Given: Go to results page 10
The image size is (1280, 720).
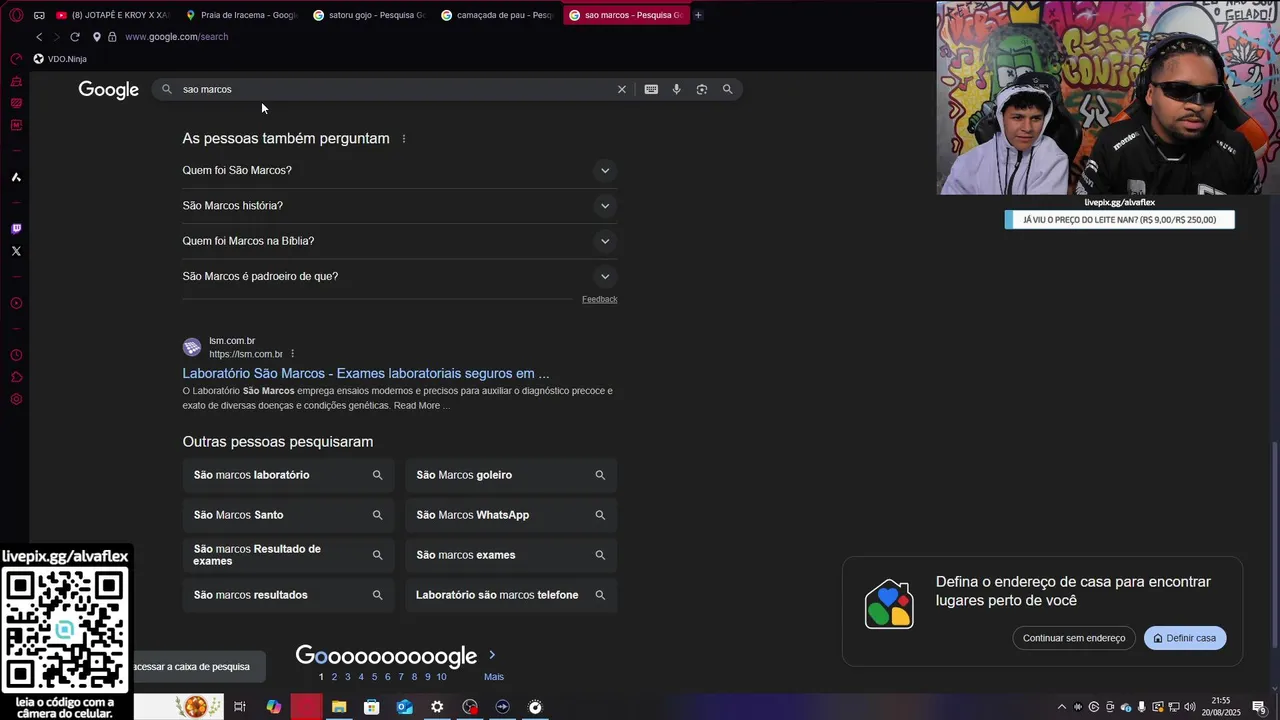Looking at the screenshot, I should pyautogui.click(x=441, y=677).
